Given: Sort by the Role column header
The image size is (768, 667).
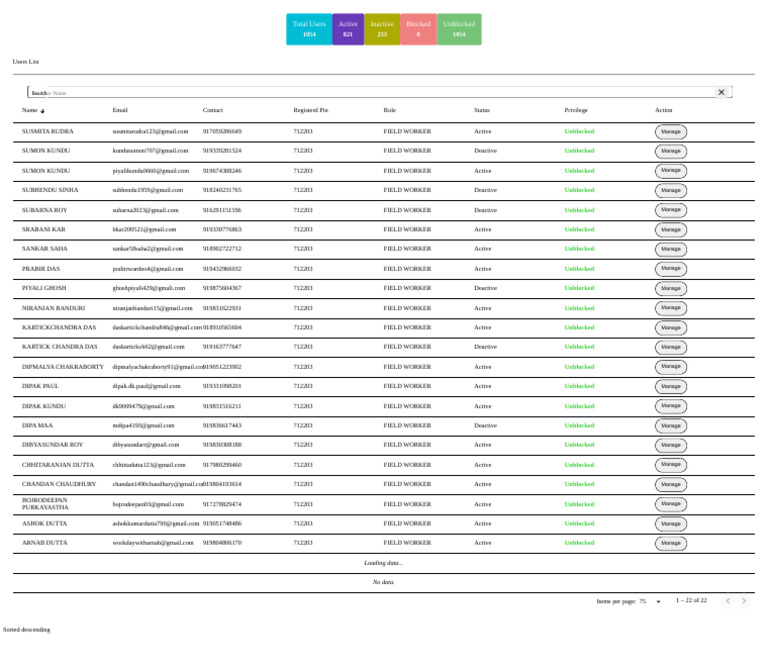Looking at the screenshot, I should [x=389, y=110].
